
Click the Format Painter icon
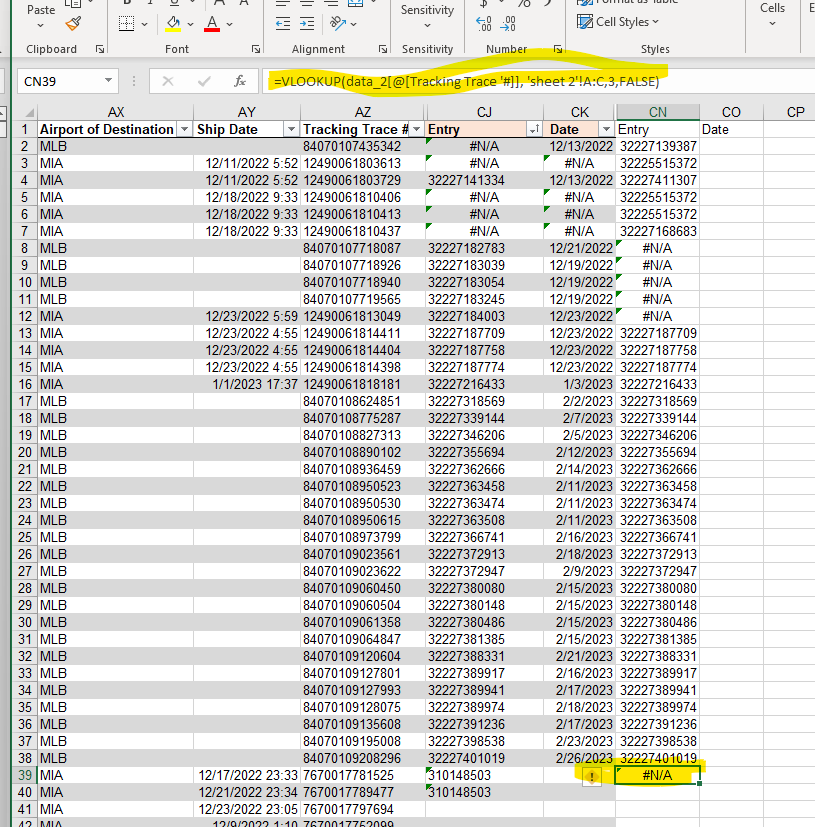pyautogui.click(x=75, y=23)
